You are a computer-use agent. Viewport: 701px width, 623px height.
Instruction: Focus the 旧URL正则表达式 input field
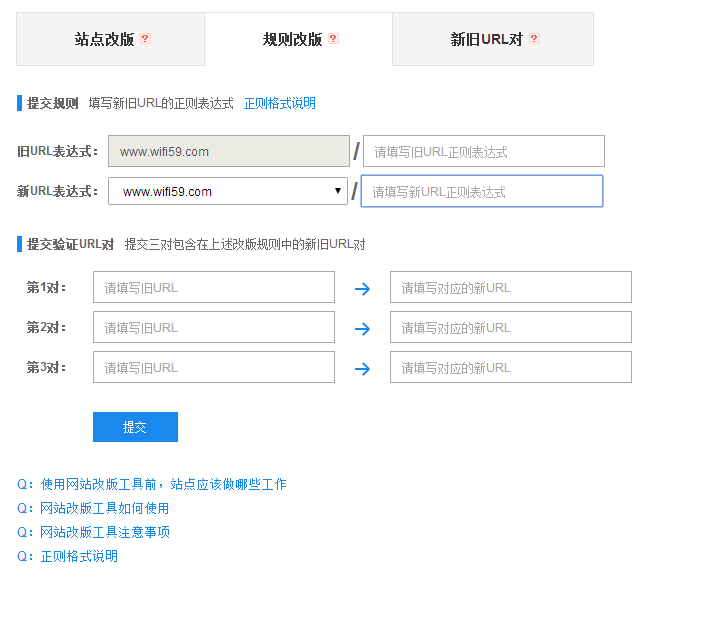point(484,151)
